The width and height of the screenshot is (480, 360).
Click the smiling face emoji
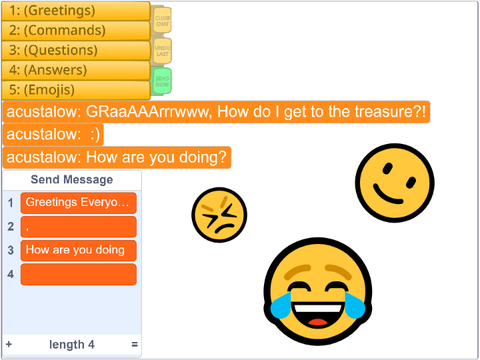[x=395, y=183]
